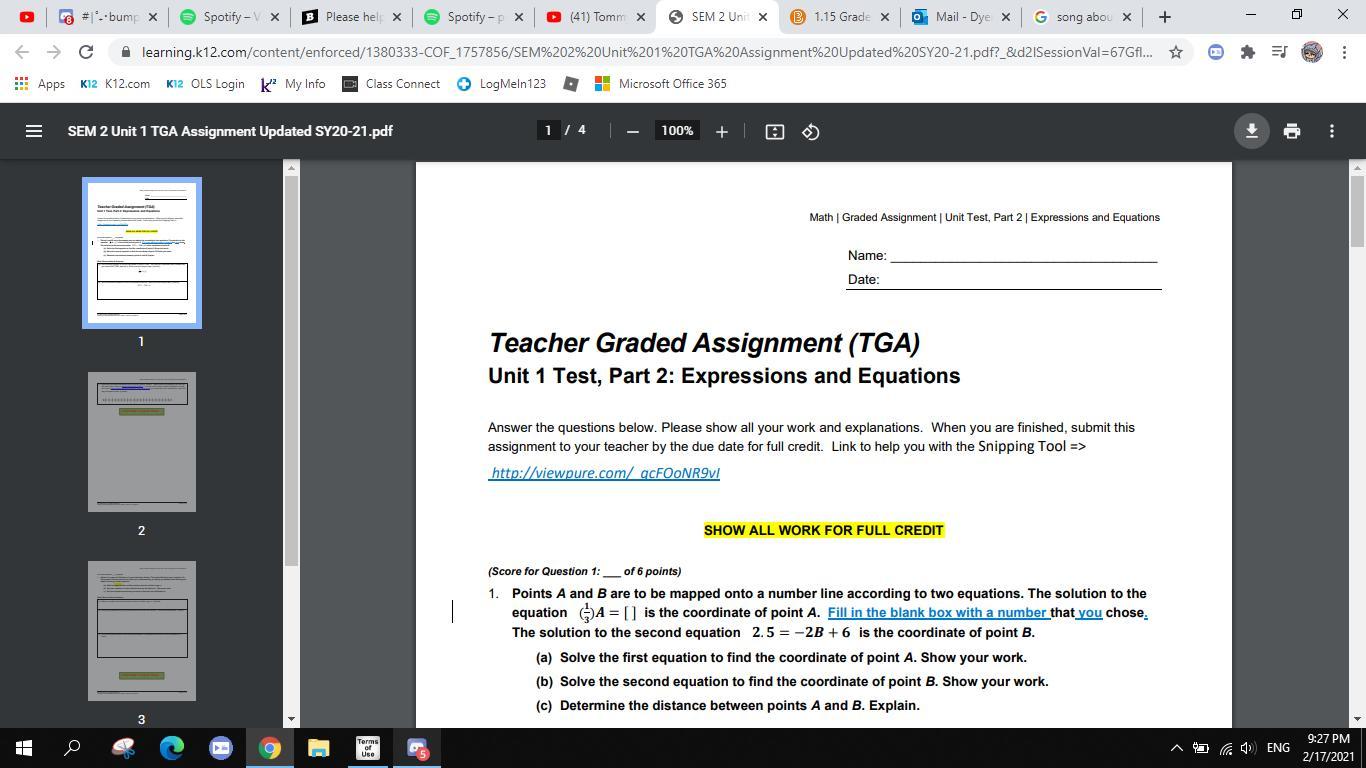Screen dimensions: 1366x768
Task: Open Discord from taskbar
Action: 417,748
